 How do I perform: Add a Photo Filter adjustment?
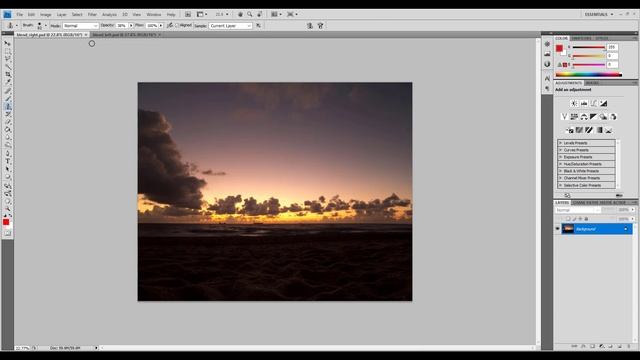[603, 117]
